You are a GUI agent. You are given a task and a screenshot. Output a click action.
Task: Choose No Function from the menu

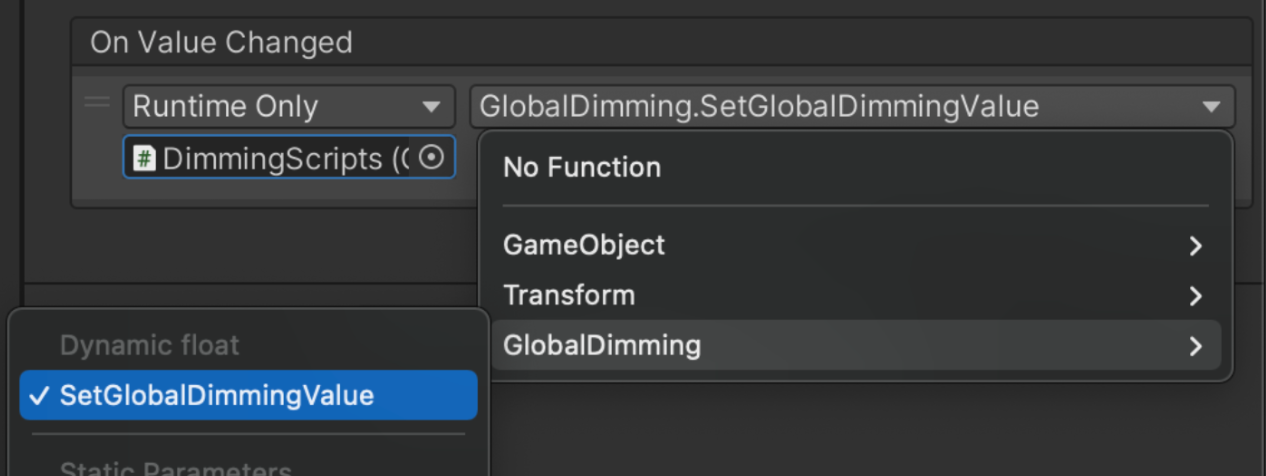(582, 167)
